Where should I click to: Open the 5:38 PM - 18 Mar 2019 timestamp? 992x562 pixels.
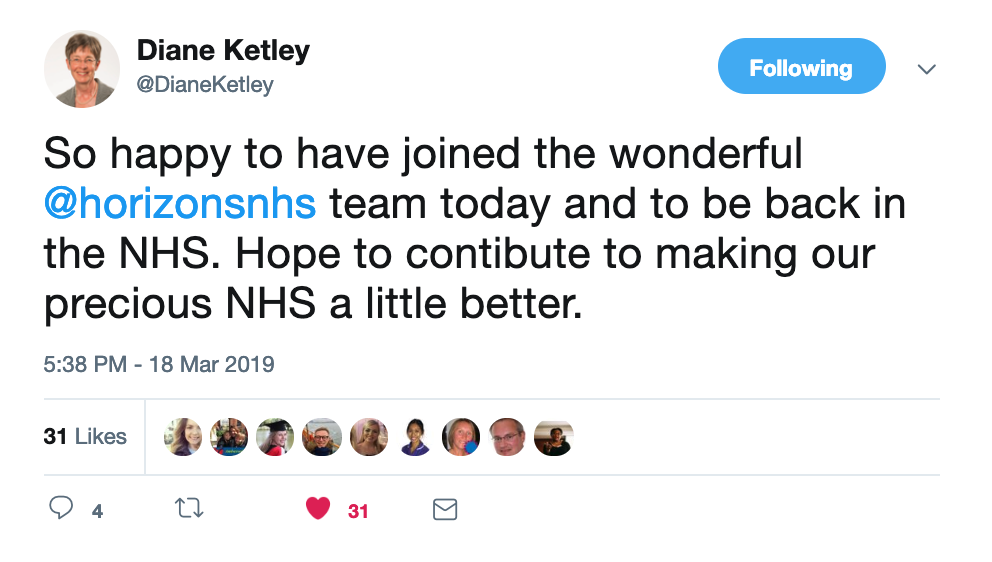[x=159, y=365]
